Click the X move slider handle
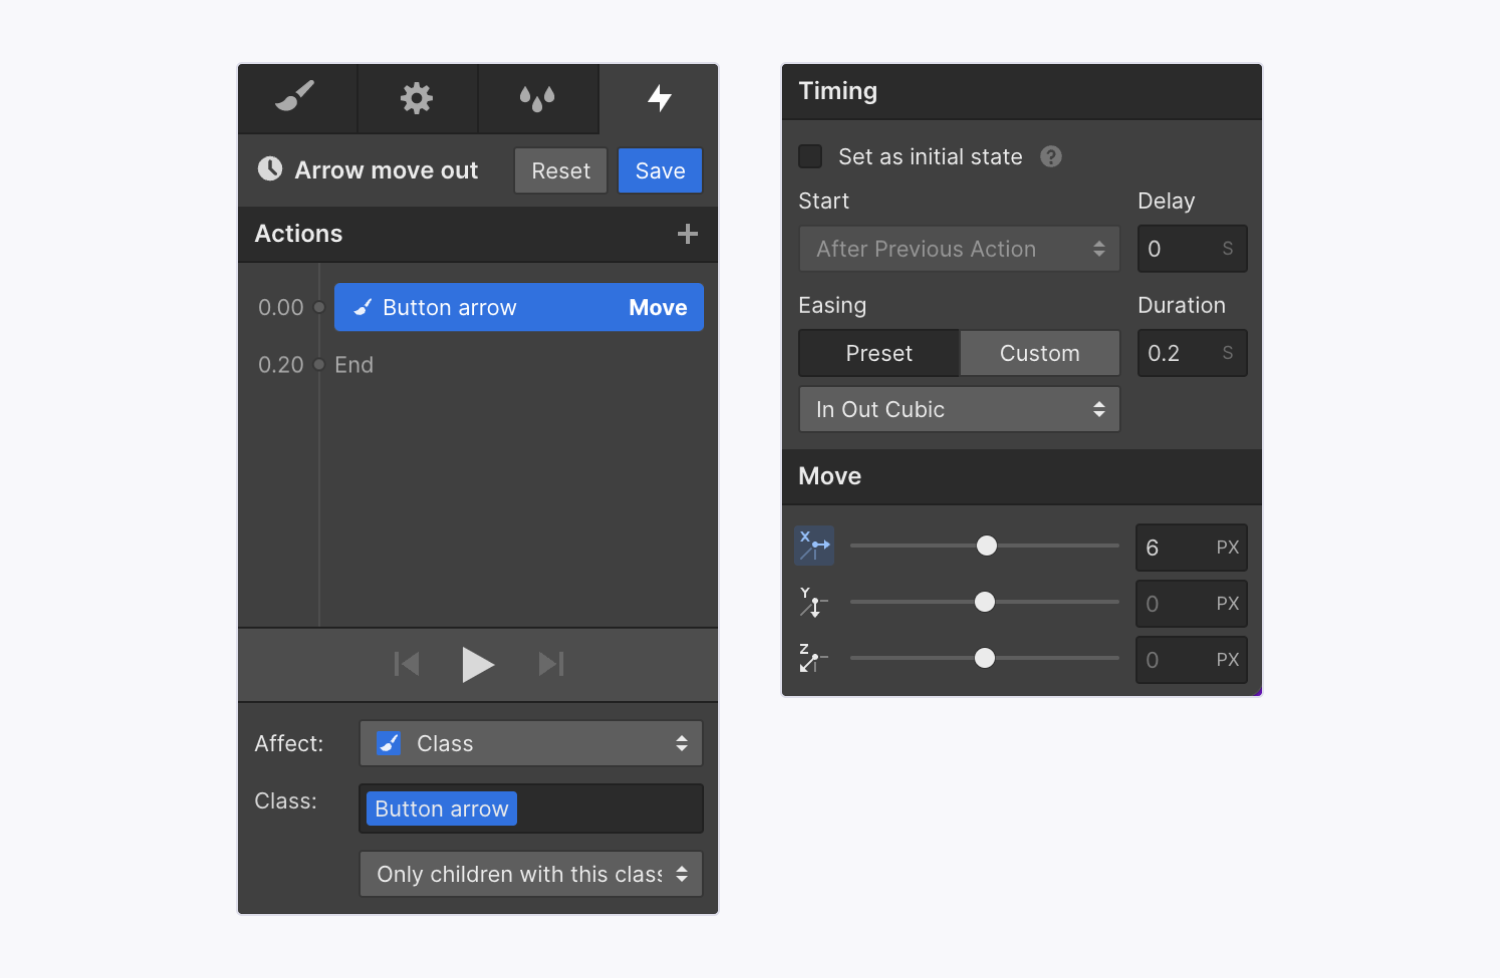The width and height of the screenshot is (1500, 978). pyautogui.click(x=987, y=545)
